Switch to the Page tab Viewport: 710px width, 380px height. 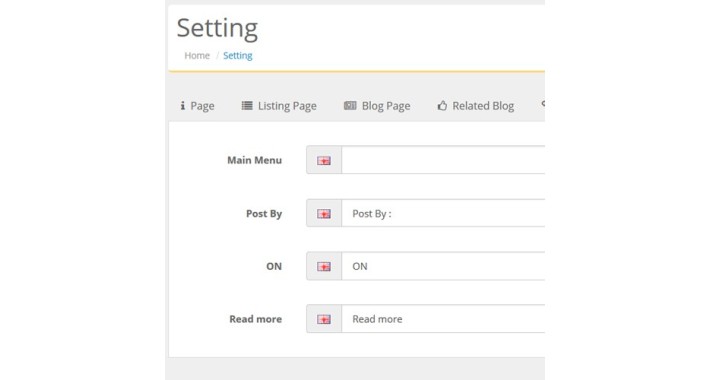(x=197, y=106)
